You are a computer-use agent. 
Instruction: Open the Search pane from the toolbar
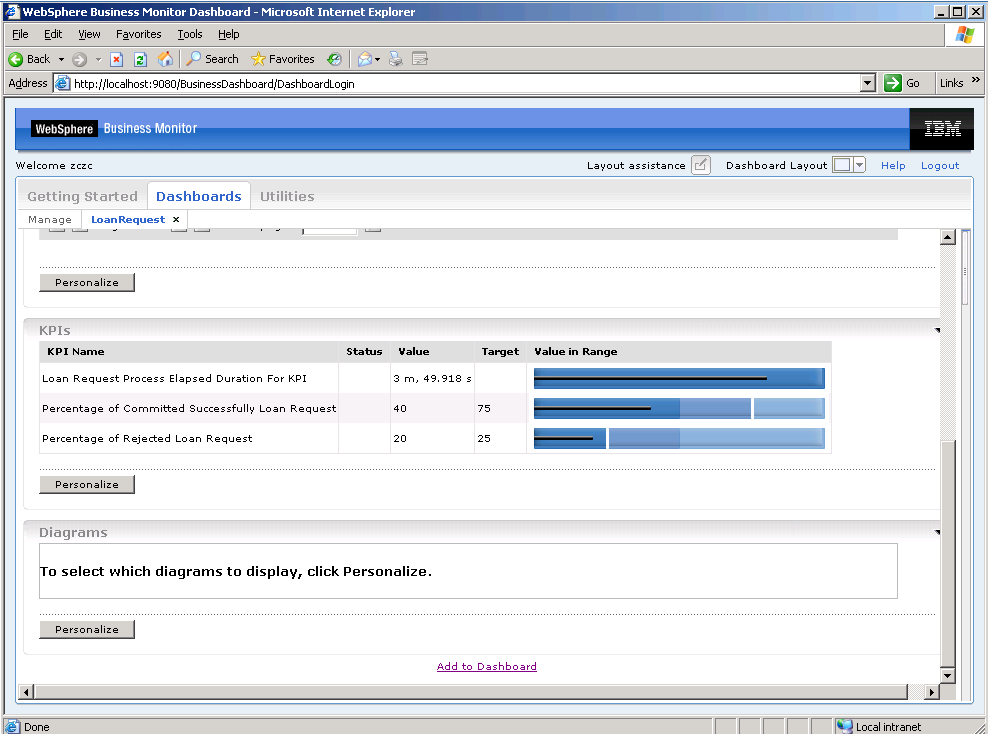point(213,59)
